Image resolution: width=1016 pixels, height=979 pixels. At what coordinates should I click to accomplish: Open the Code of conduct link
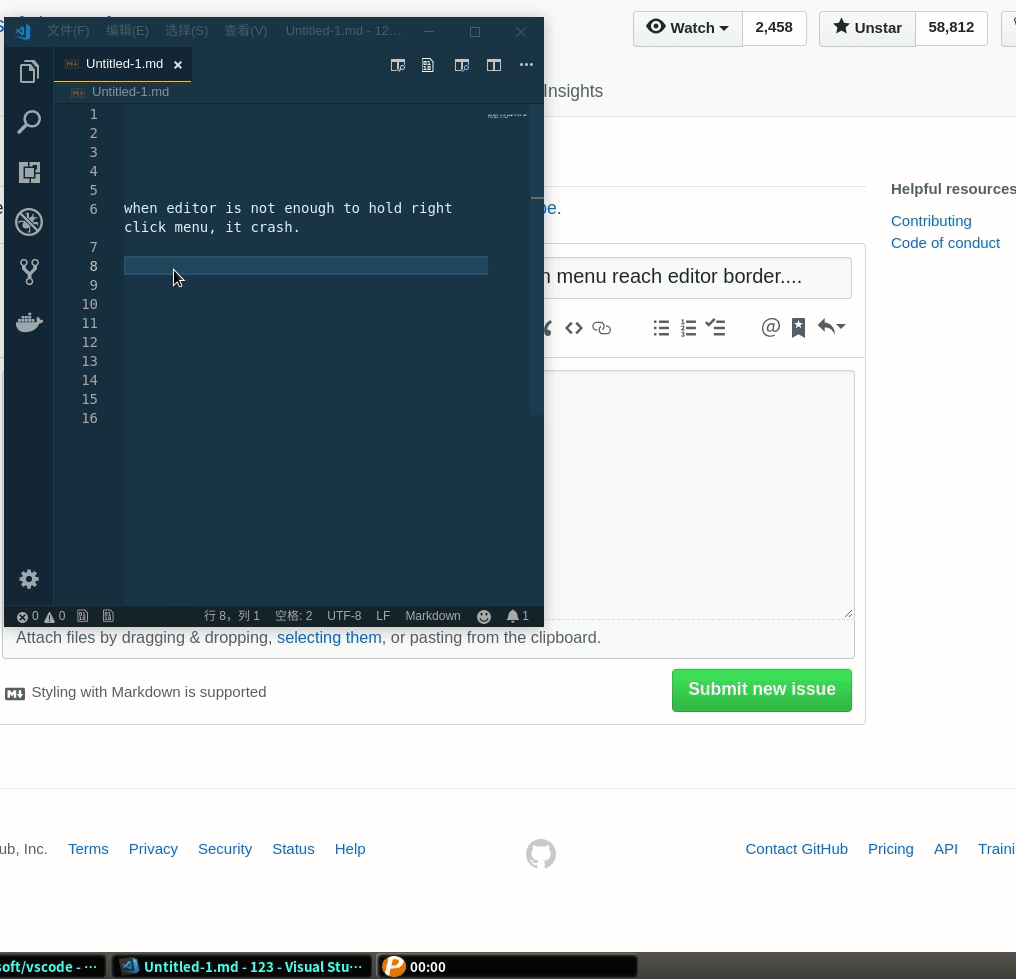coord(945,242)
